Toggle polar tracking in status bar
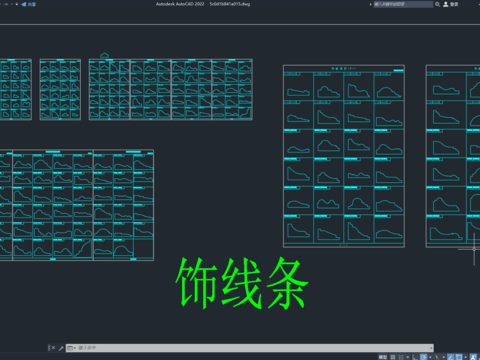The image size is (480, 360). click(x=423, y=357)
